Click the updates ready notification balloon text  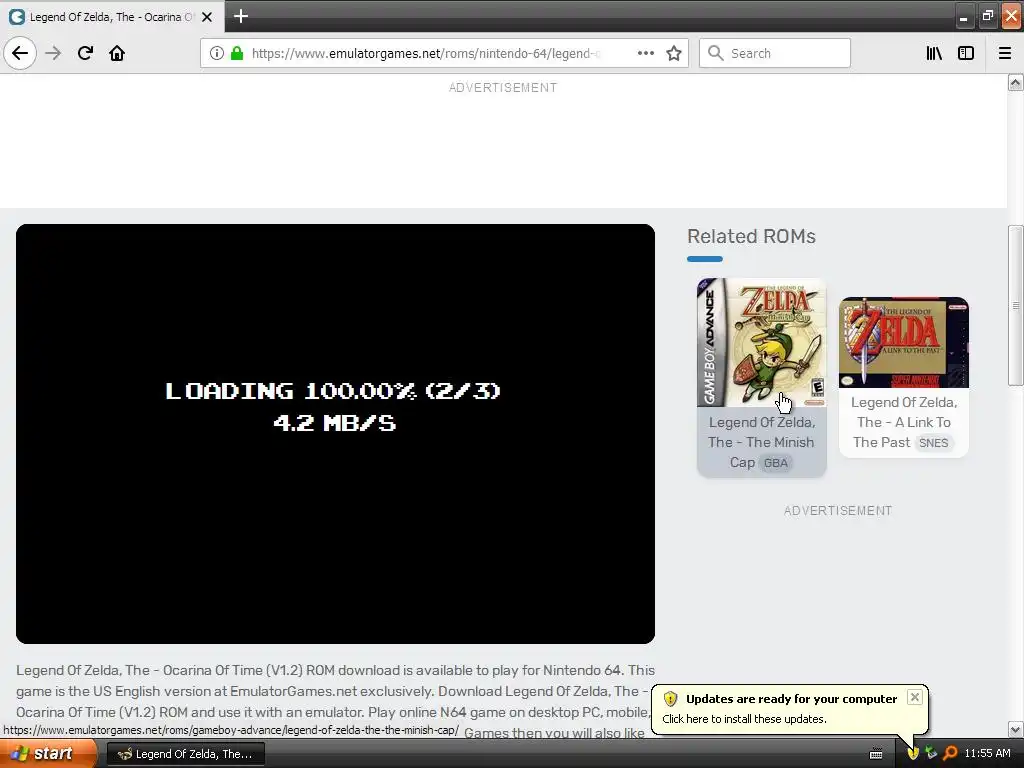[744, 719]
